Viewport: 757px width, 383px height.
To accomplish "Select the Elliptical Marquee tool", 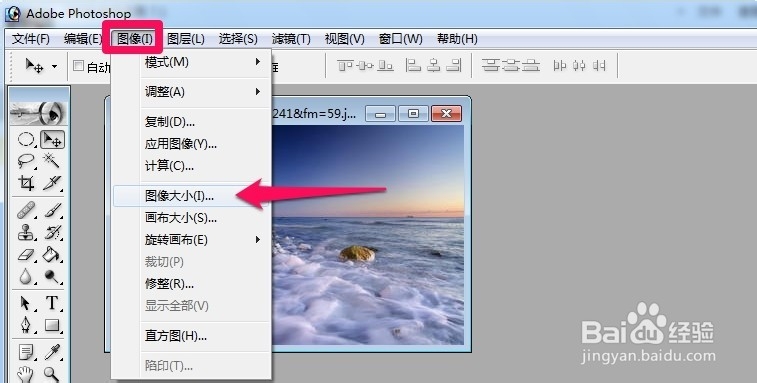I will [x=26, y=140].
